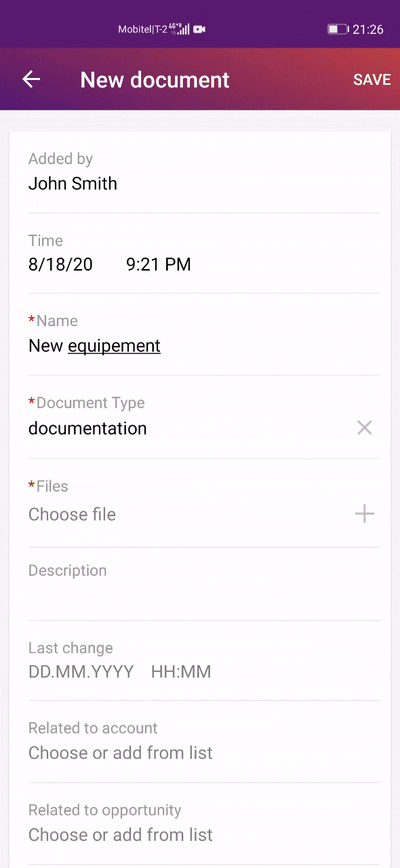Tap the 21:26 clock in status bar
Image resolution: width=400 pixels, height=868 pixels.
[368, 29]
